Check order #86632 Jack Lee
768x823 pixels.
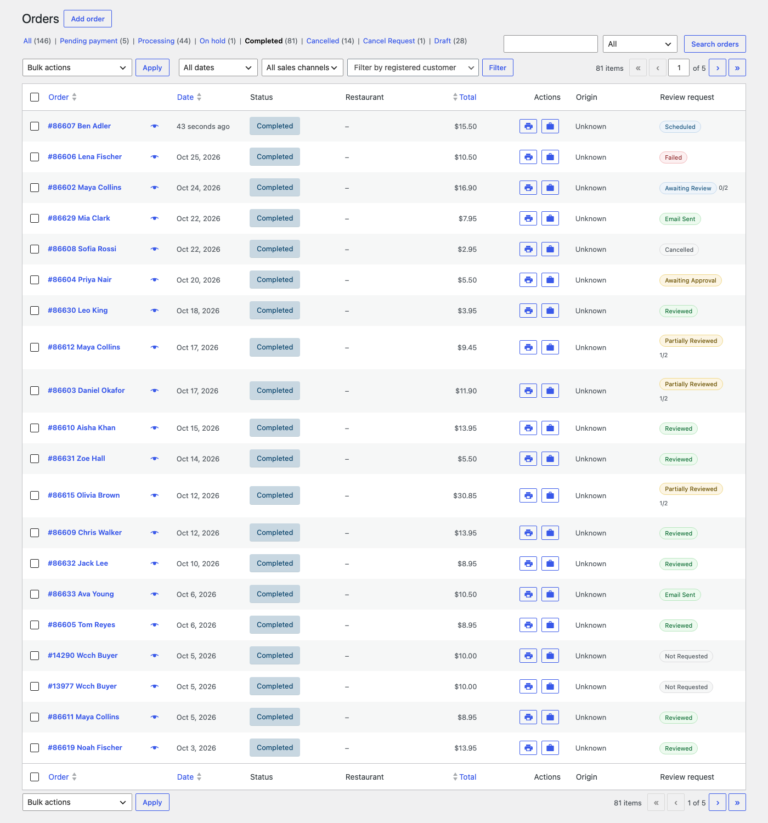pyautogui.click(x=35, y=564)
